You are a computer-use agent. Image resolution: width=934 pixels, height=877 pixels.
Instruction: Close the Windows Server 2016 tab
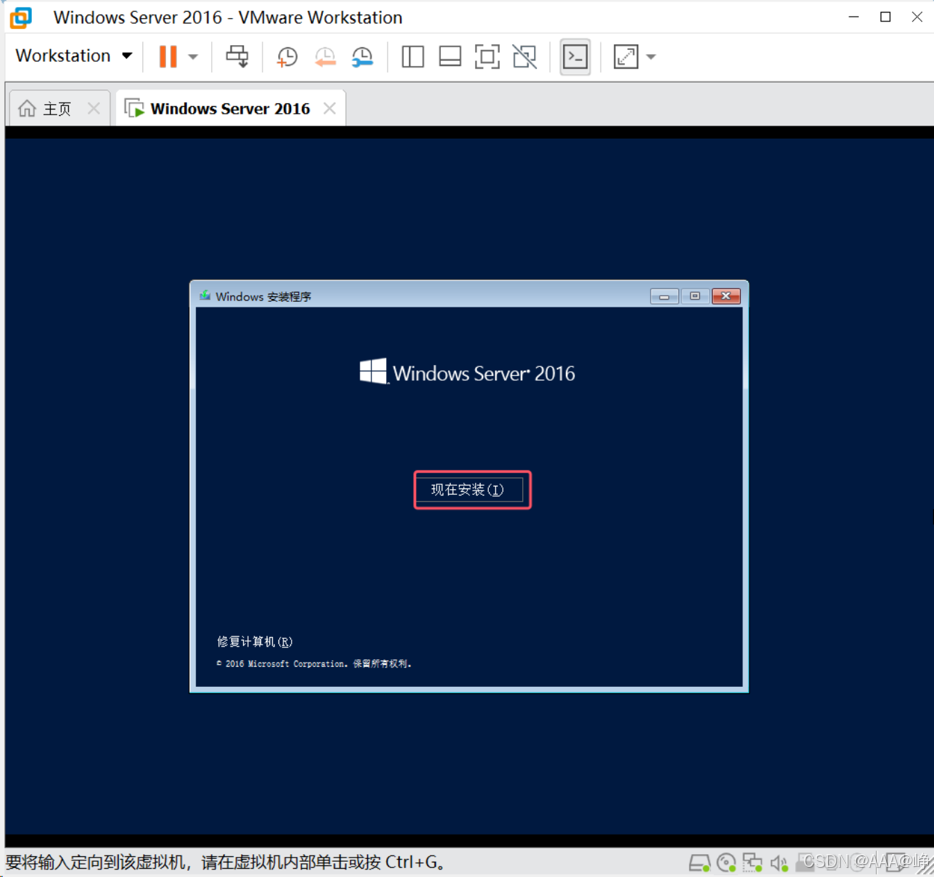pyautogui.click(x=329, y=108)
